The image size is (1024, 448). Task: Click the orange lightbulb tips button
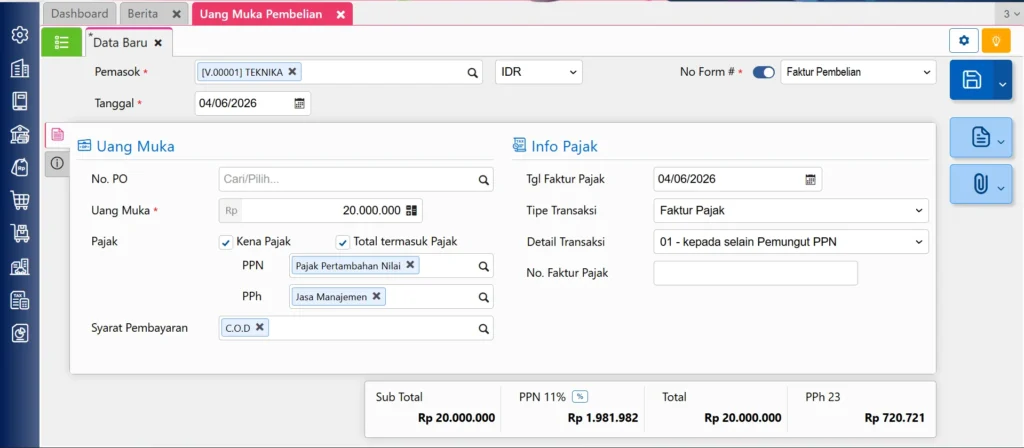click(996, 40)
